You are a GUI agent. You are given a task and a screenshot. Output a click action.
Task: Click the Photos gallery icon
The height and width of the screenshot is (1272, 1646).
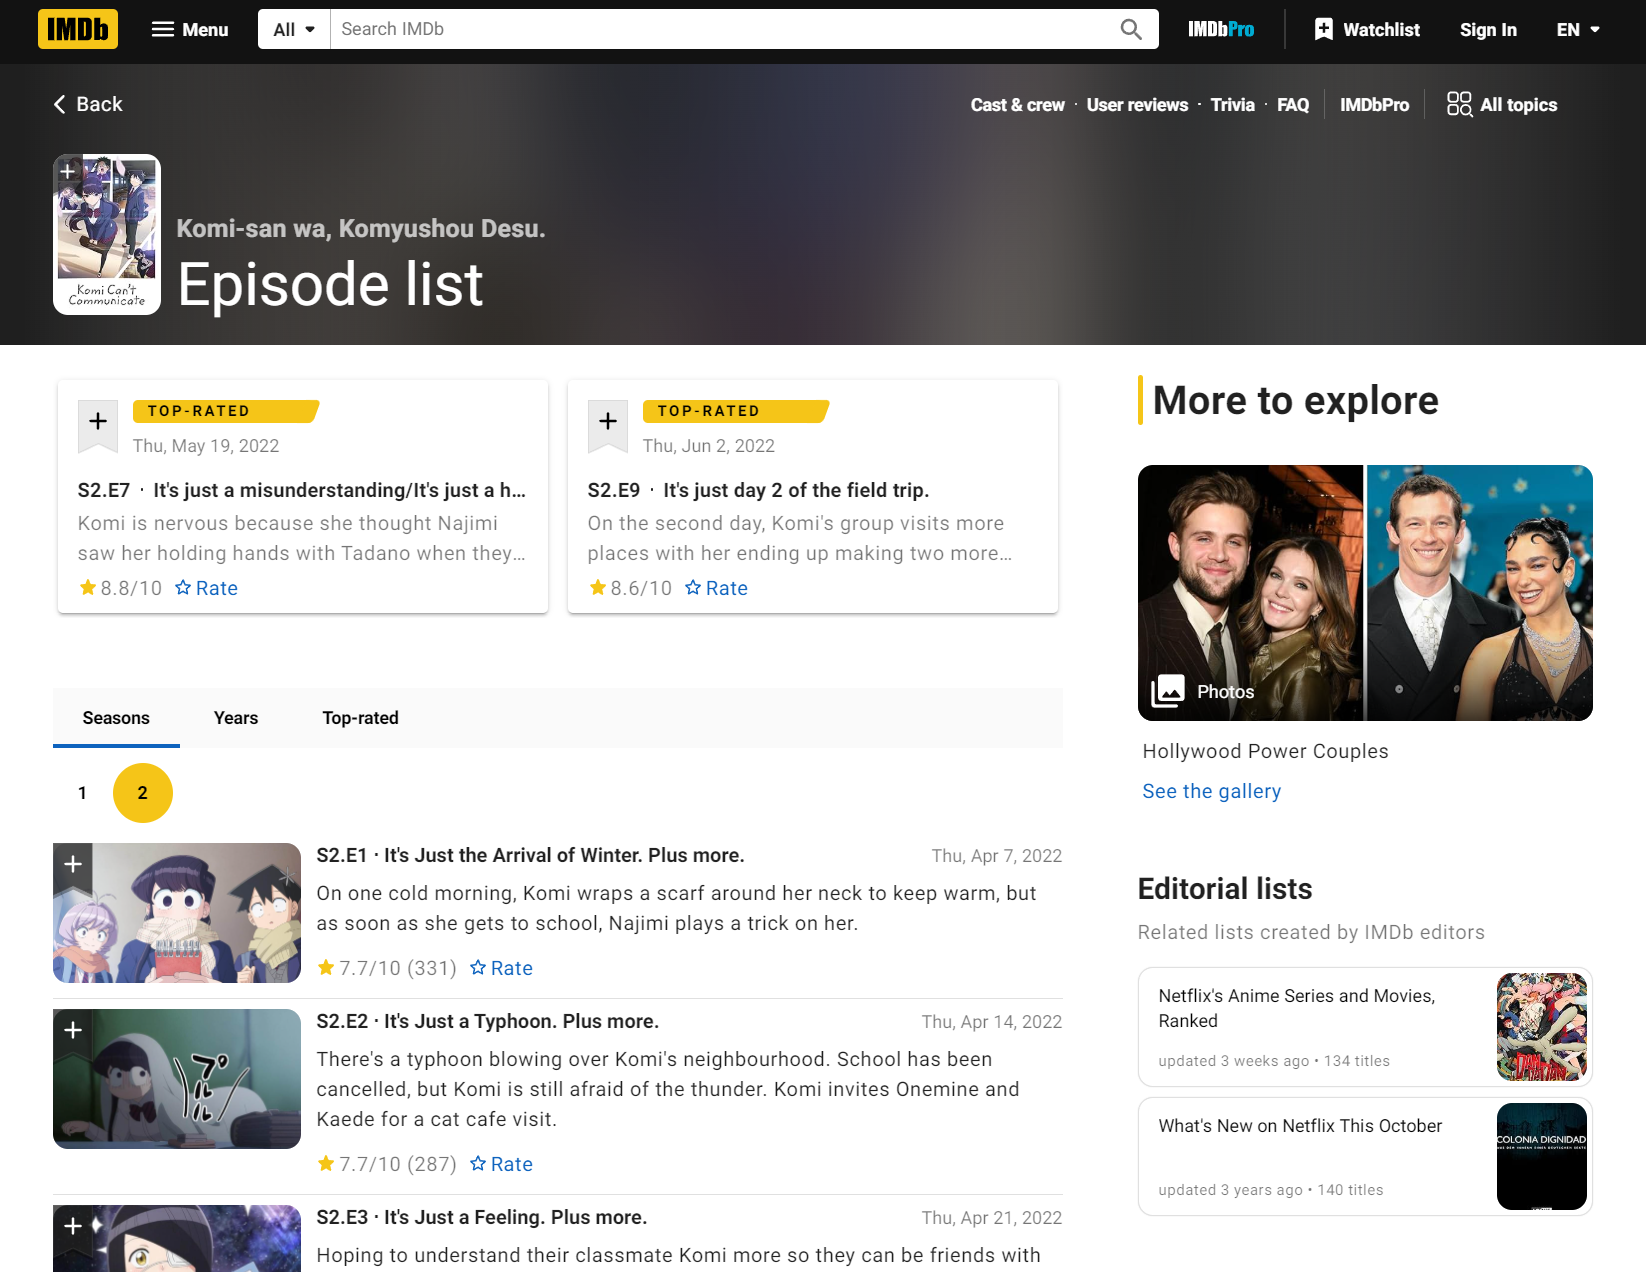tap(1168, 691)
